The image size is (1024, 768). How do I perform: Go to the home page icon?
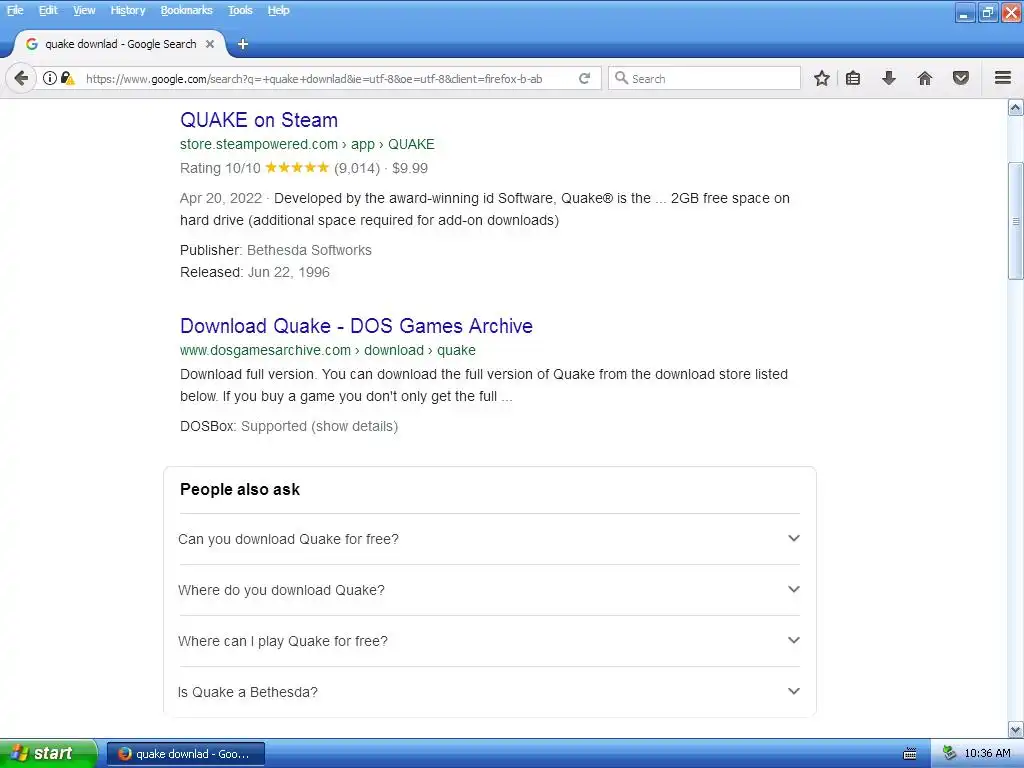925,78
